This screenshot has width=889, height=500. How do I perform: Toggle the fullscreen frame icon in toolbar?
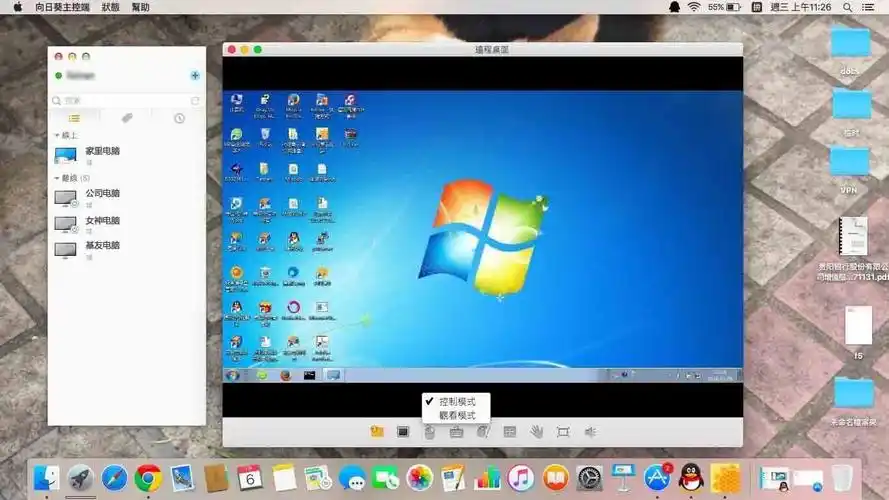[563, 432]
